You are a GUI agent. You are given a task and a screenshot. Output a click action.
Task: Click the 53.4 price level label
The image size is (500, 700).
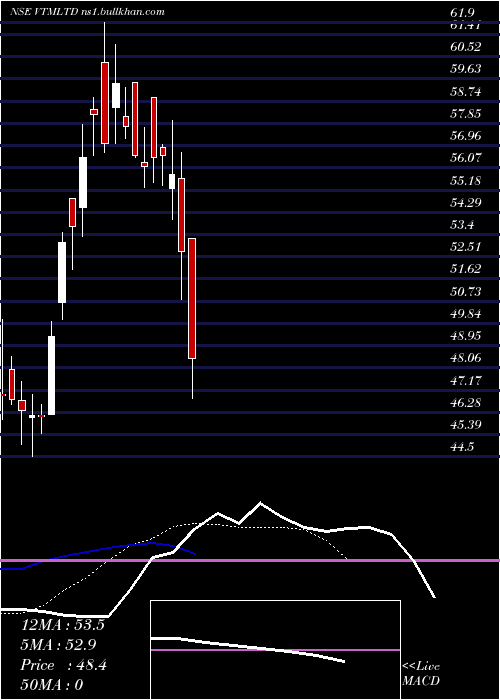[462, 224]
